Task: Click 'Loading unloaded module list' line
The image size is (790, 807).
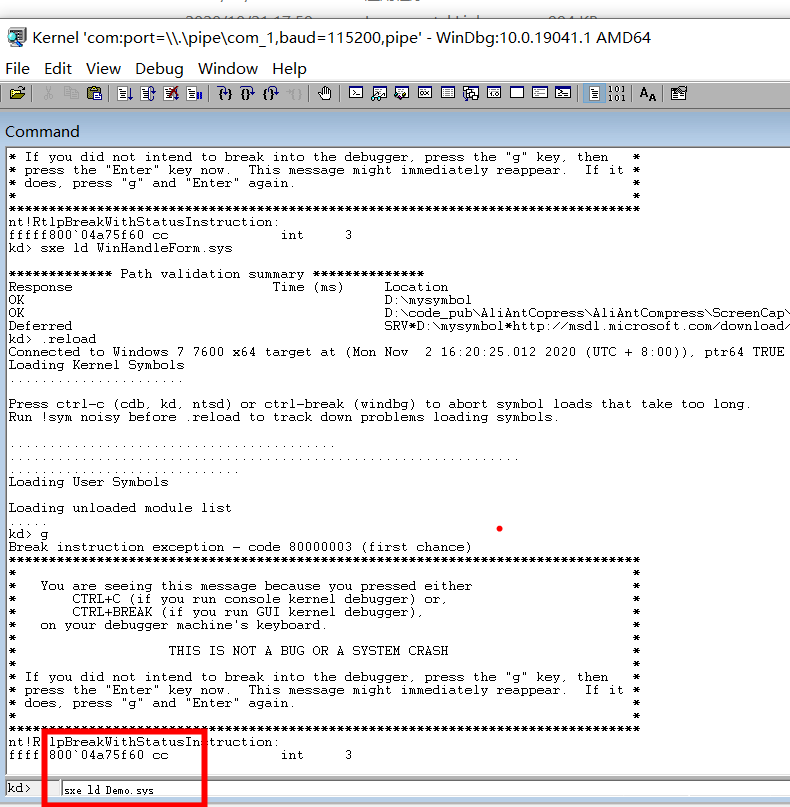Action: 120,508
